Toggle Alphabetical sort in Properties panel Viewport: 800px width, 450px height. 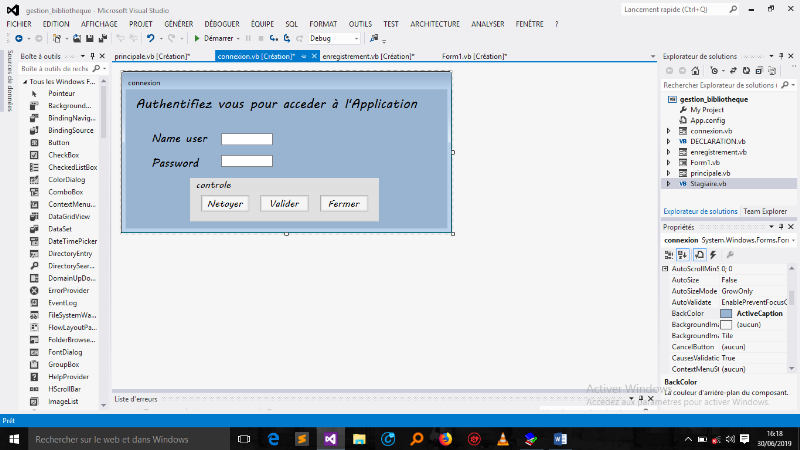click(x=683, y=255)
